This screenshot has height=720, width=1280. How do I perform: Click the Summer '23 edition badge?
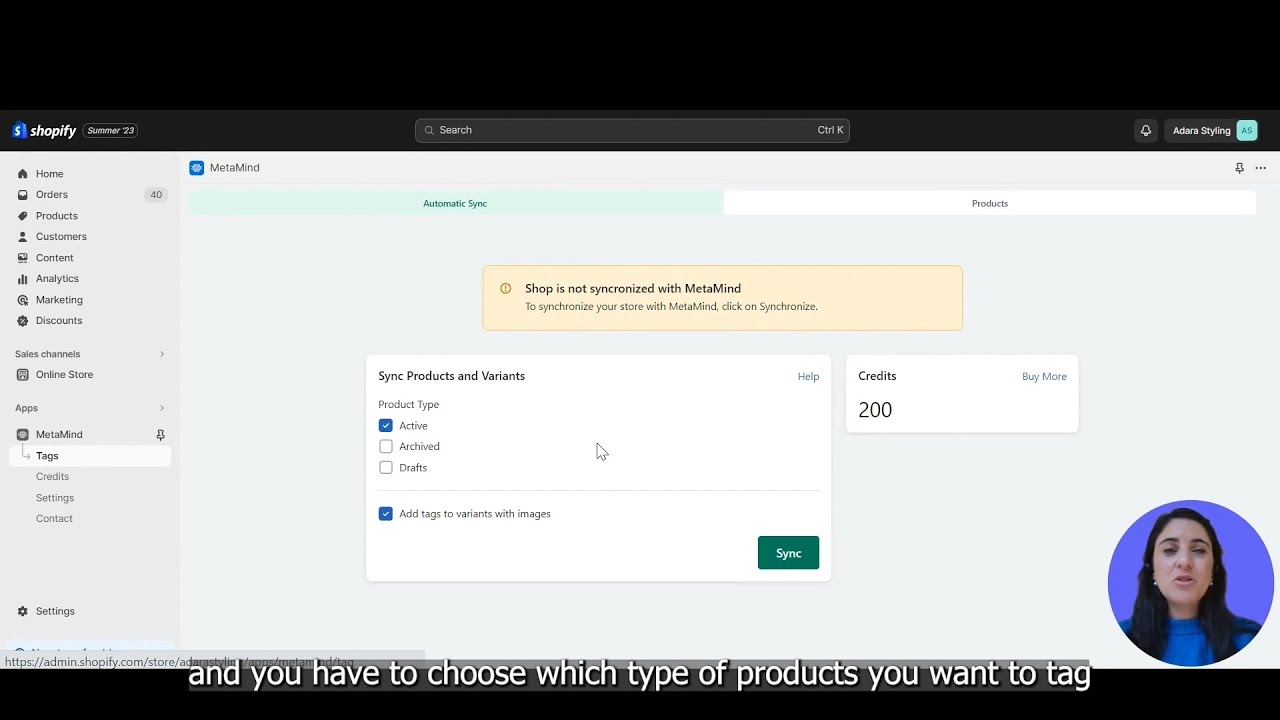pos(110,131)
